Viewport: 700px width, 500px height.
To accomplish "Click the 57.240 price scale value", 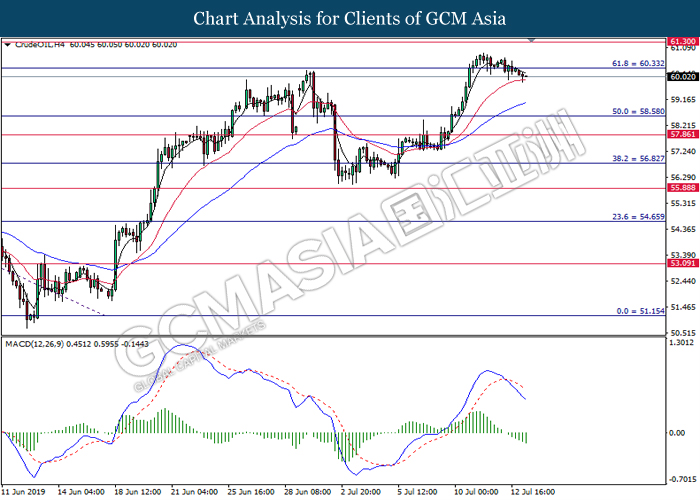I will [683, 151].
